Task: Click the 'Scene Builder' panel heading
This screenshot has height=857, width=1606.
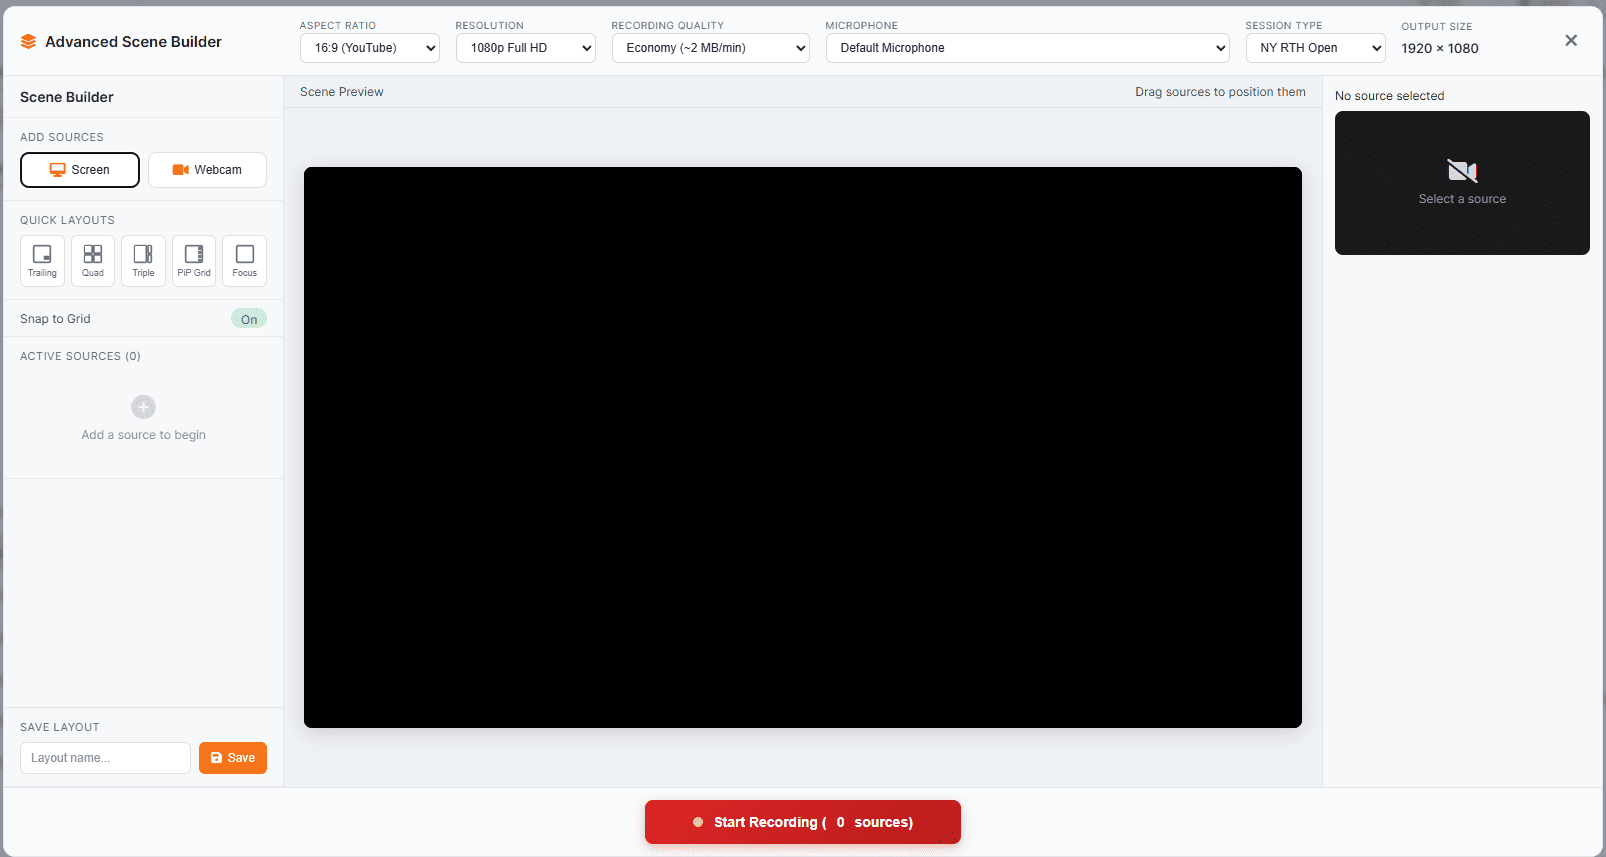Action: [67, 97]
